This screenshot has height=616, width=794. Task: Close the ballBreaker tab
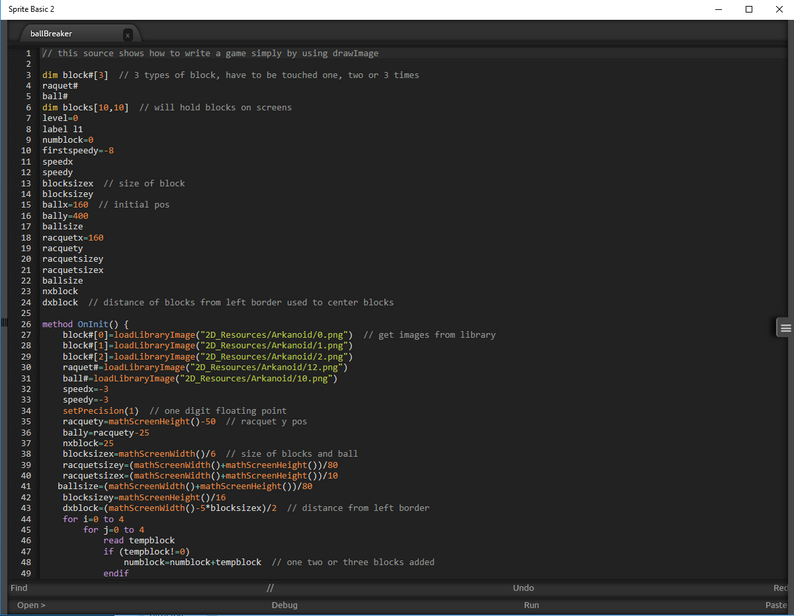(127, 34)
